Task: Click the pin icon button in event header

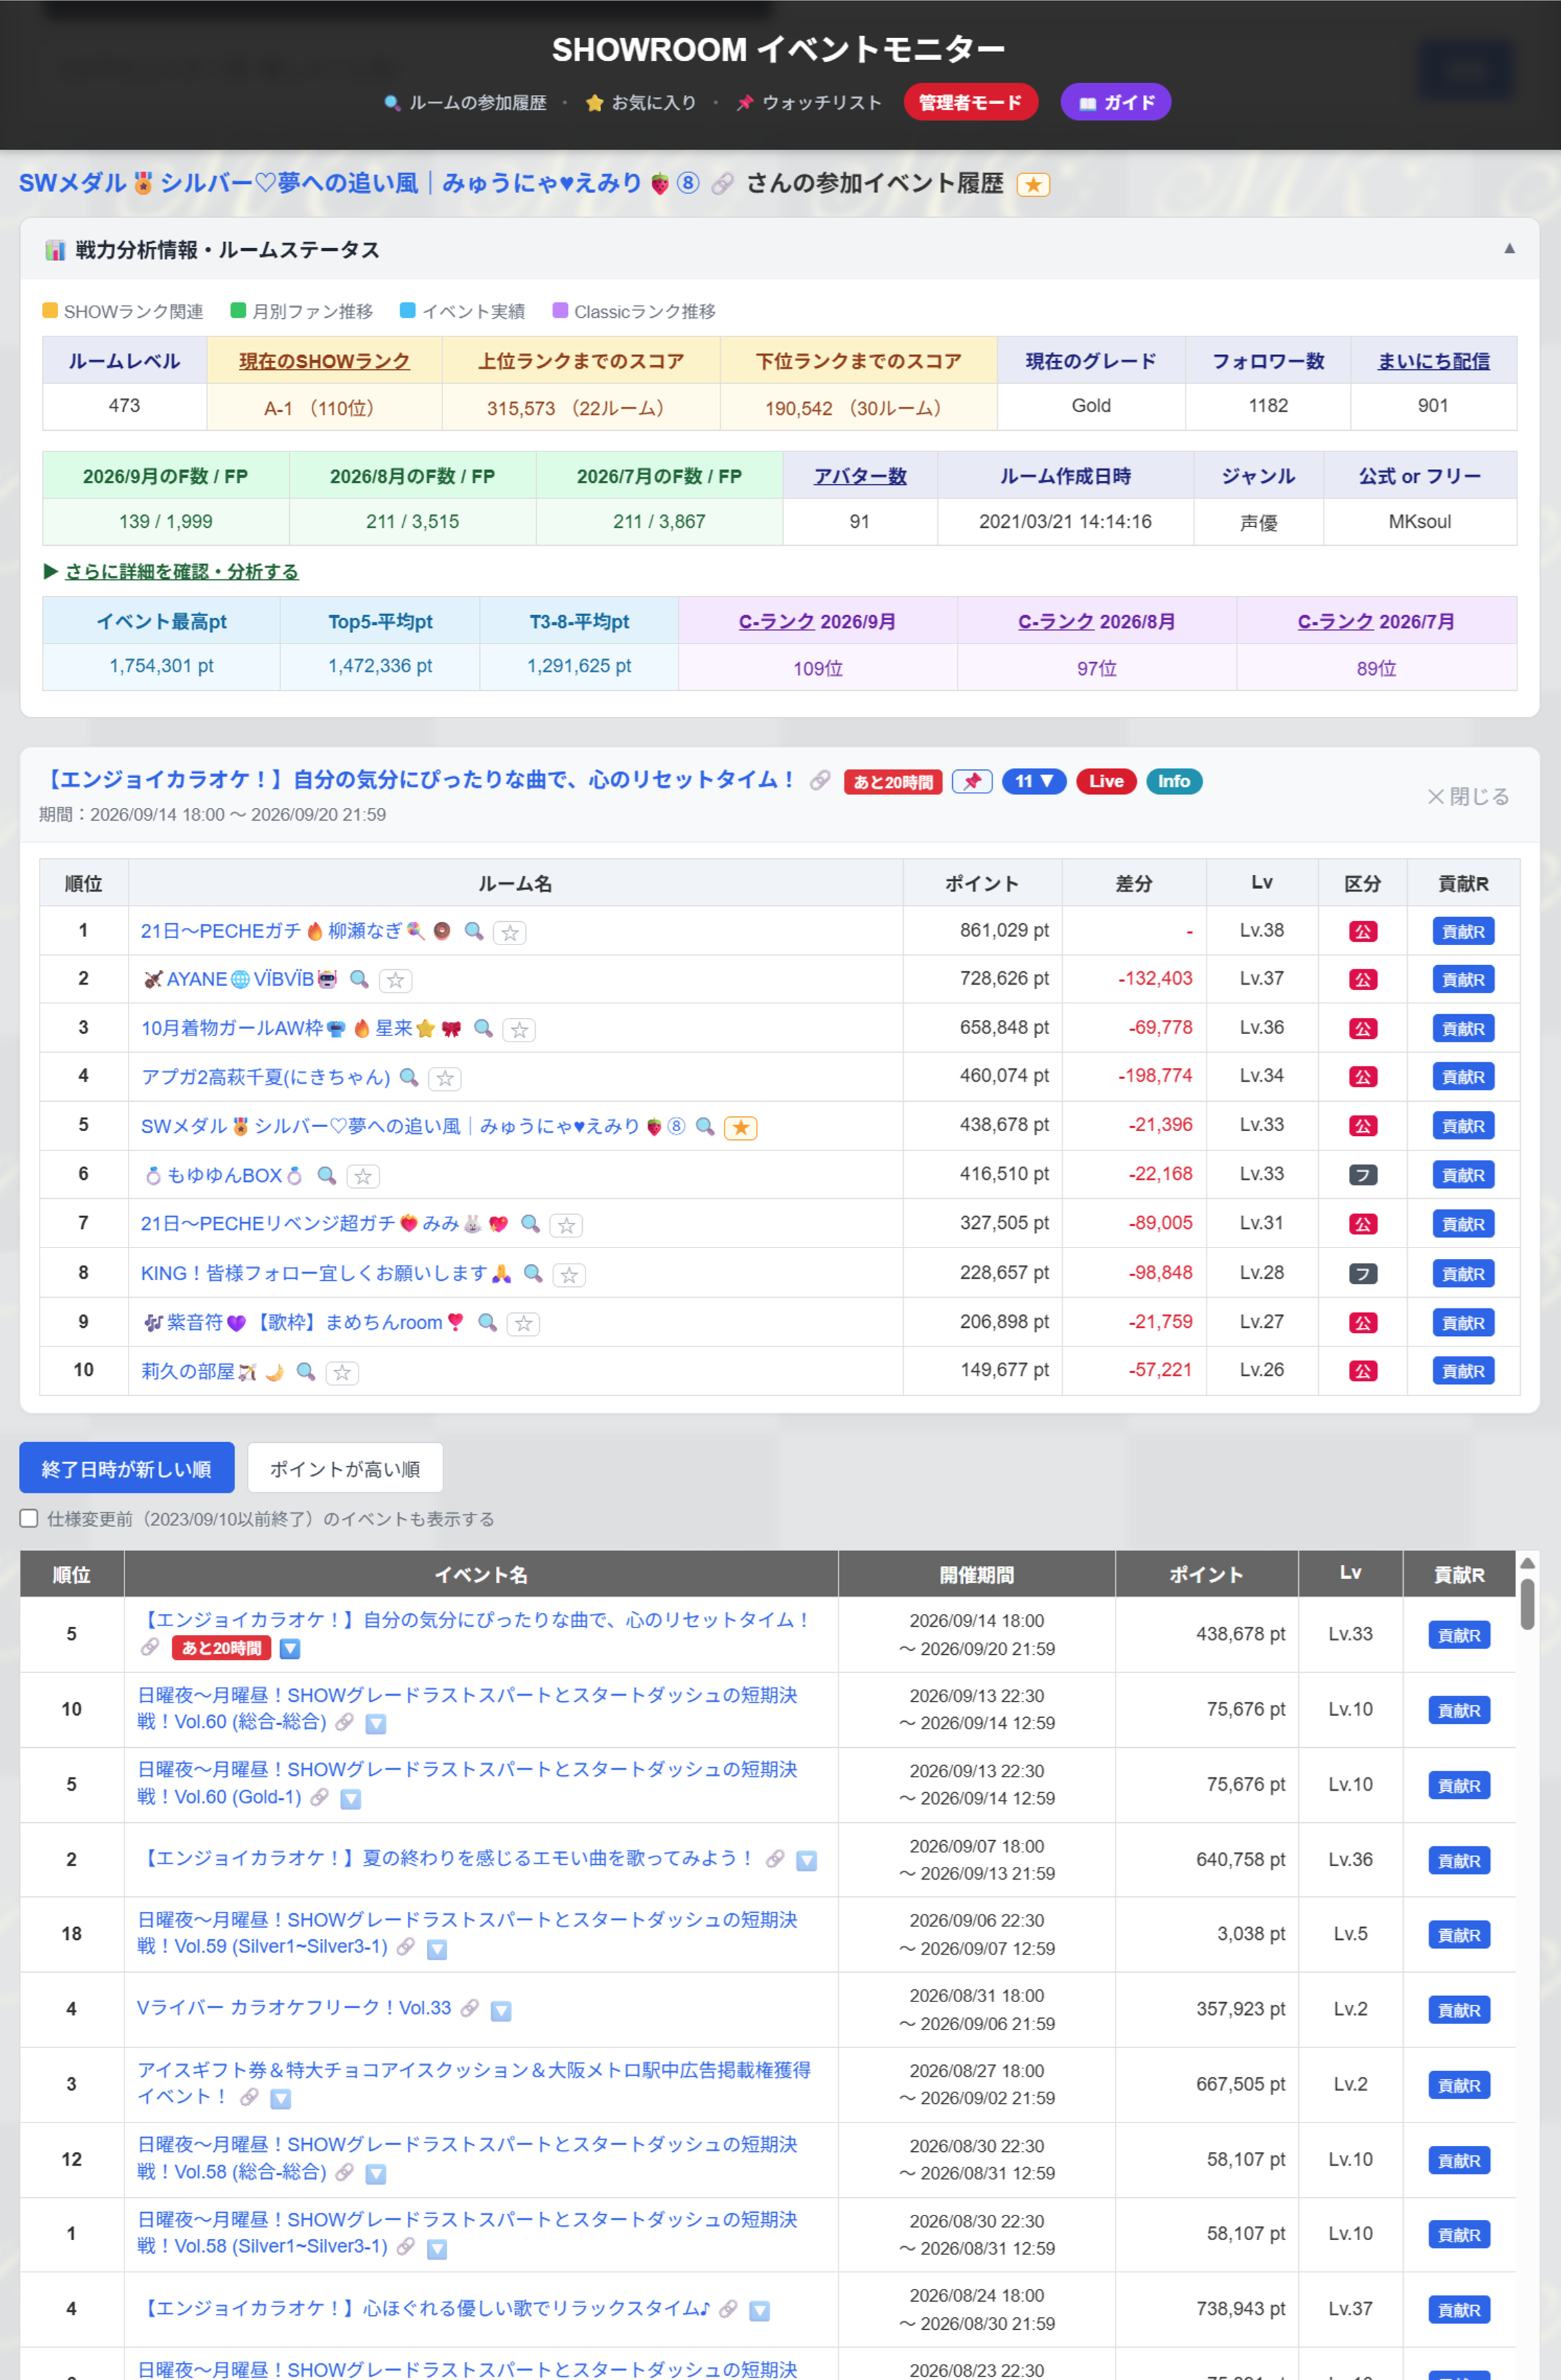Action: point(971,781)
